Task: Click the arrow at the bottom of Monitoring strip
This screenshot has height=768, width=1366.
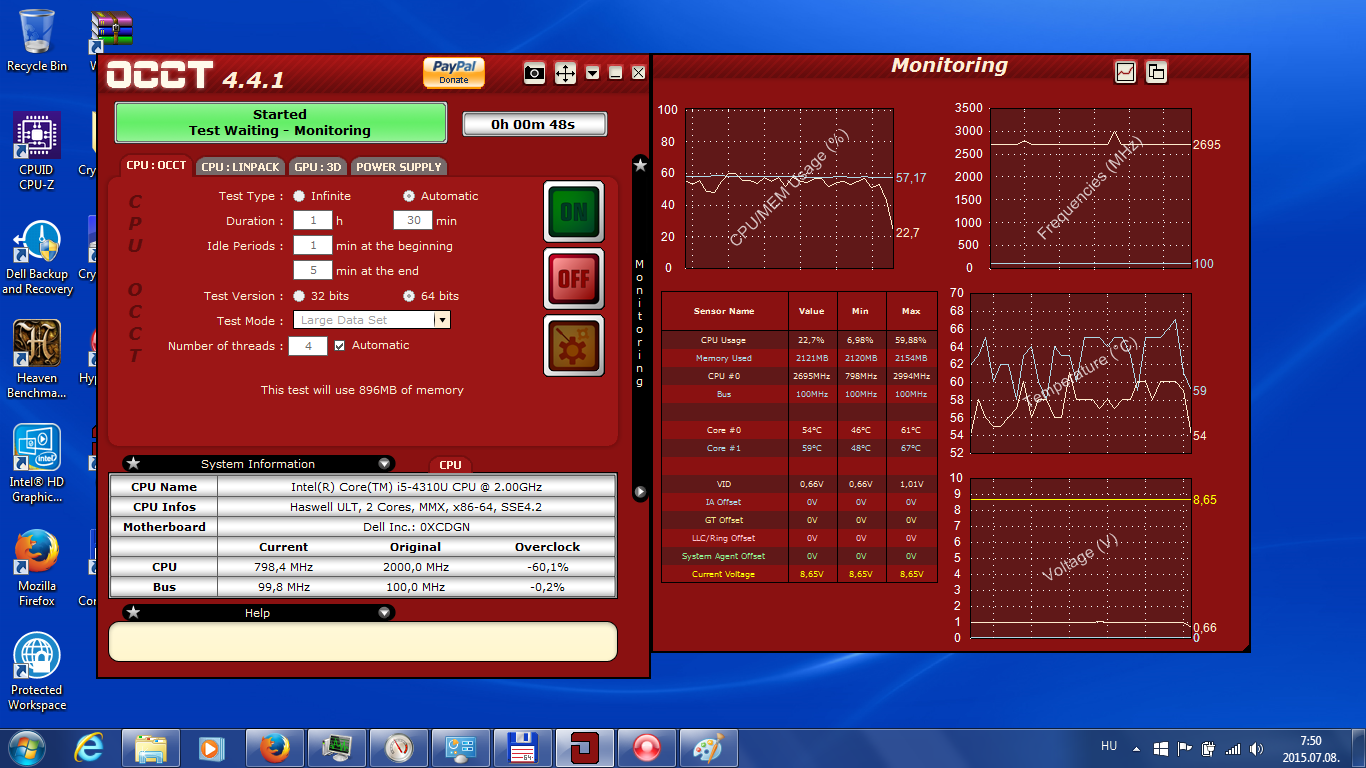Action: [x=640, y=492]
